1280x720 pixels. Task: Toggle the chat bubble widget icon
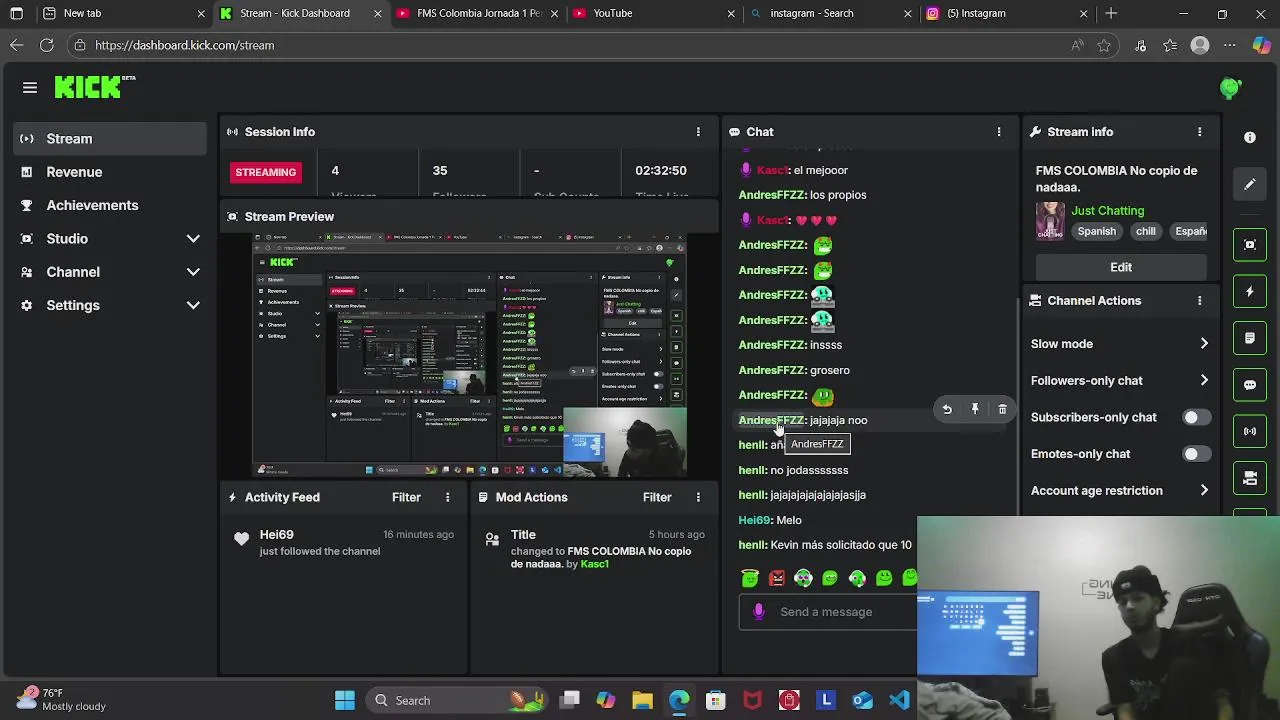(x=1250, y=385)
